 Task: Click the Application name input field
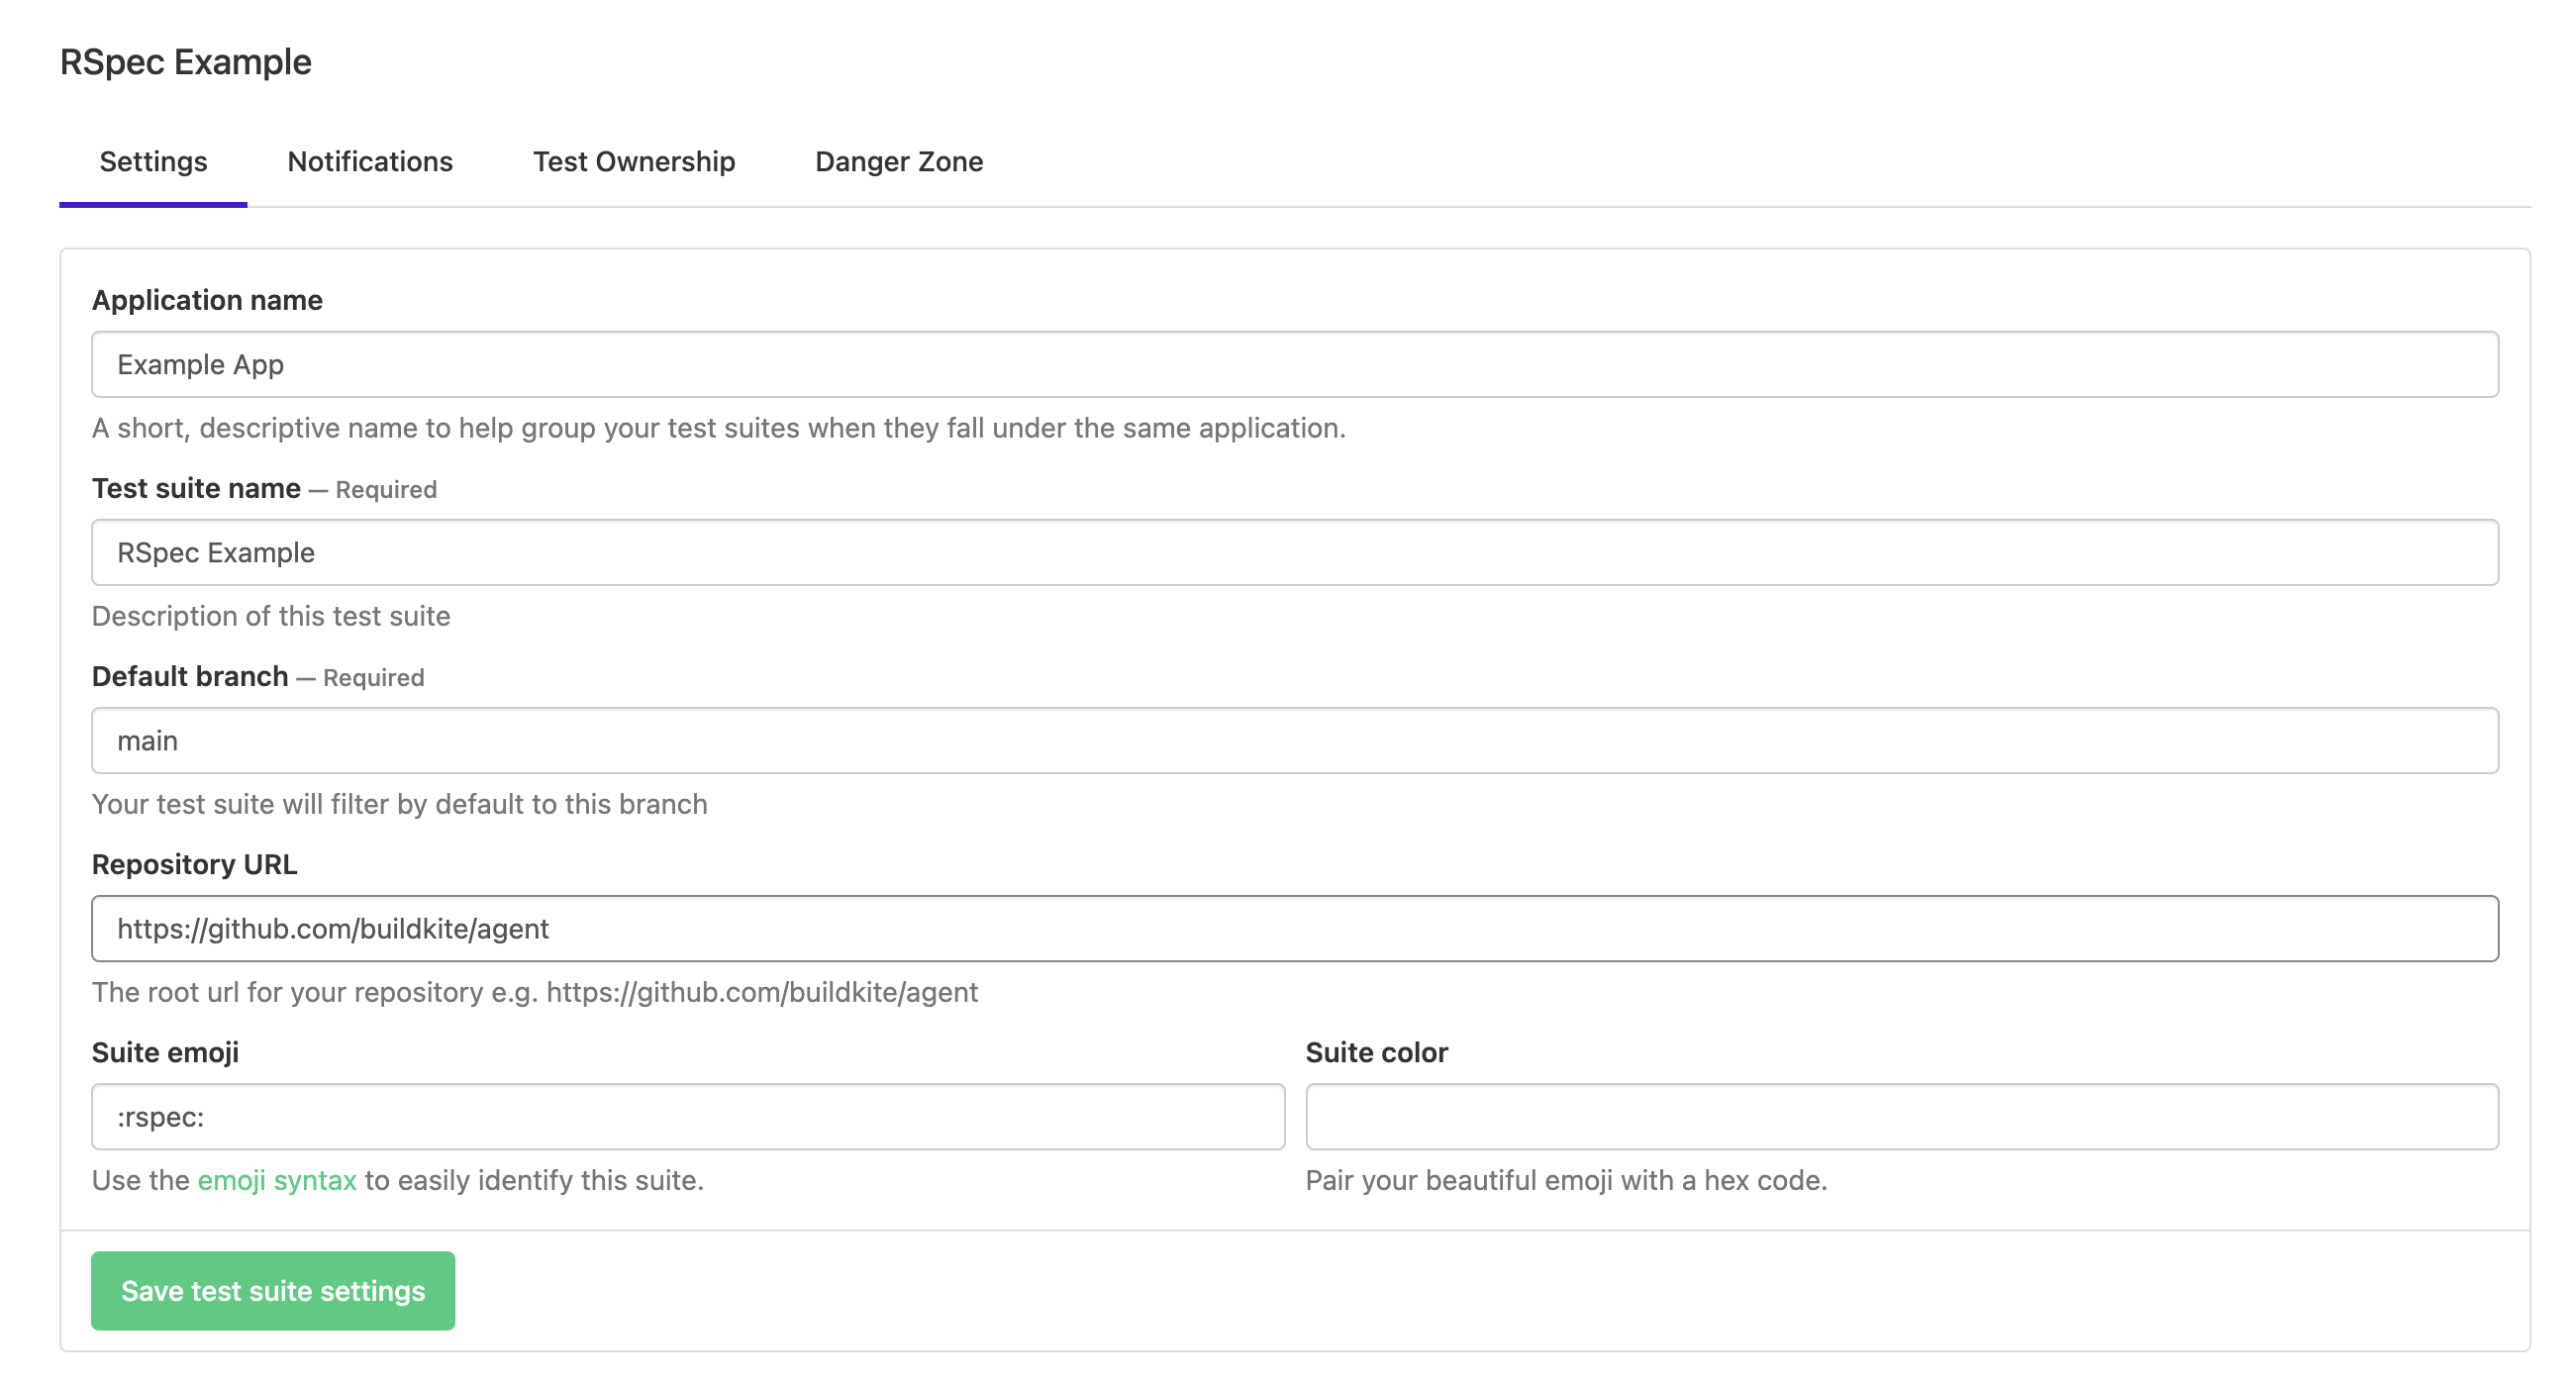(x=1295, y=365)
